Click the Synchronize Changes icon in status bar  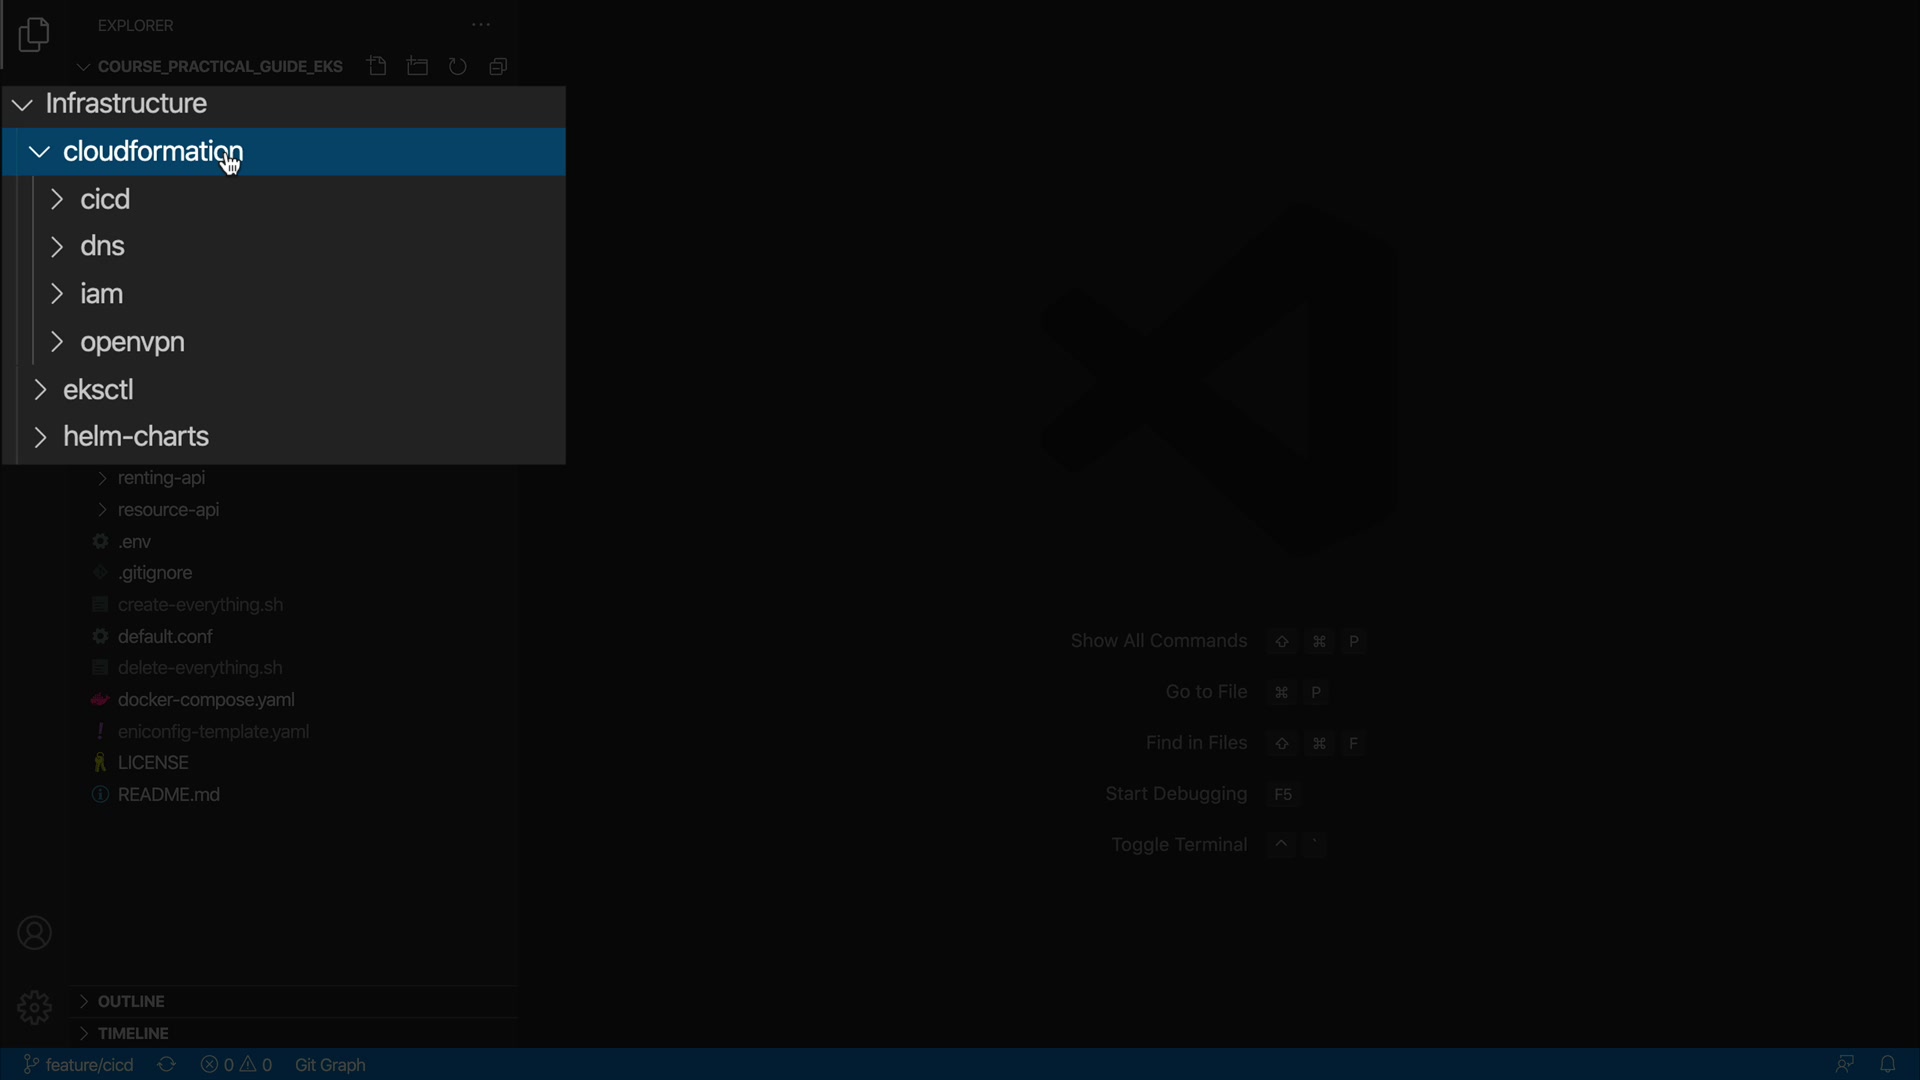click(x=167, y=1064)
